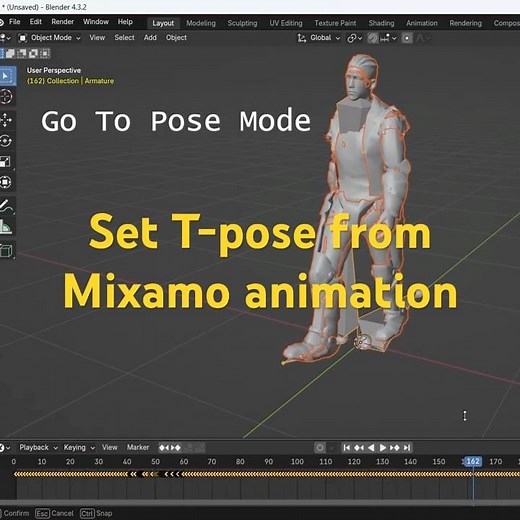This screenshot has height=520, width=520.
Task: Choose Subtract selection mode icon
Action: pos(22,53)
